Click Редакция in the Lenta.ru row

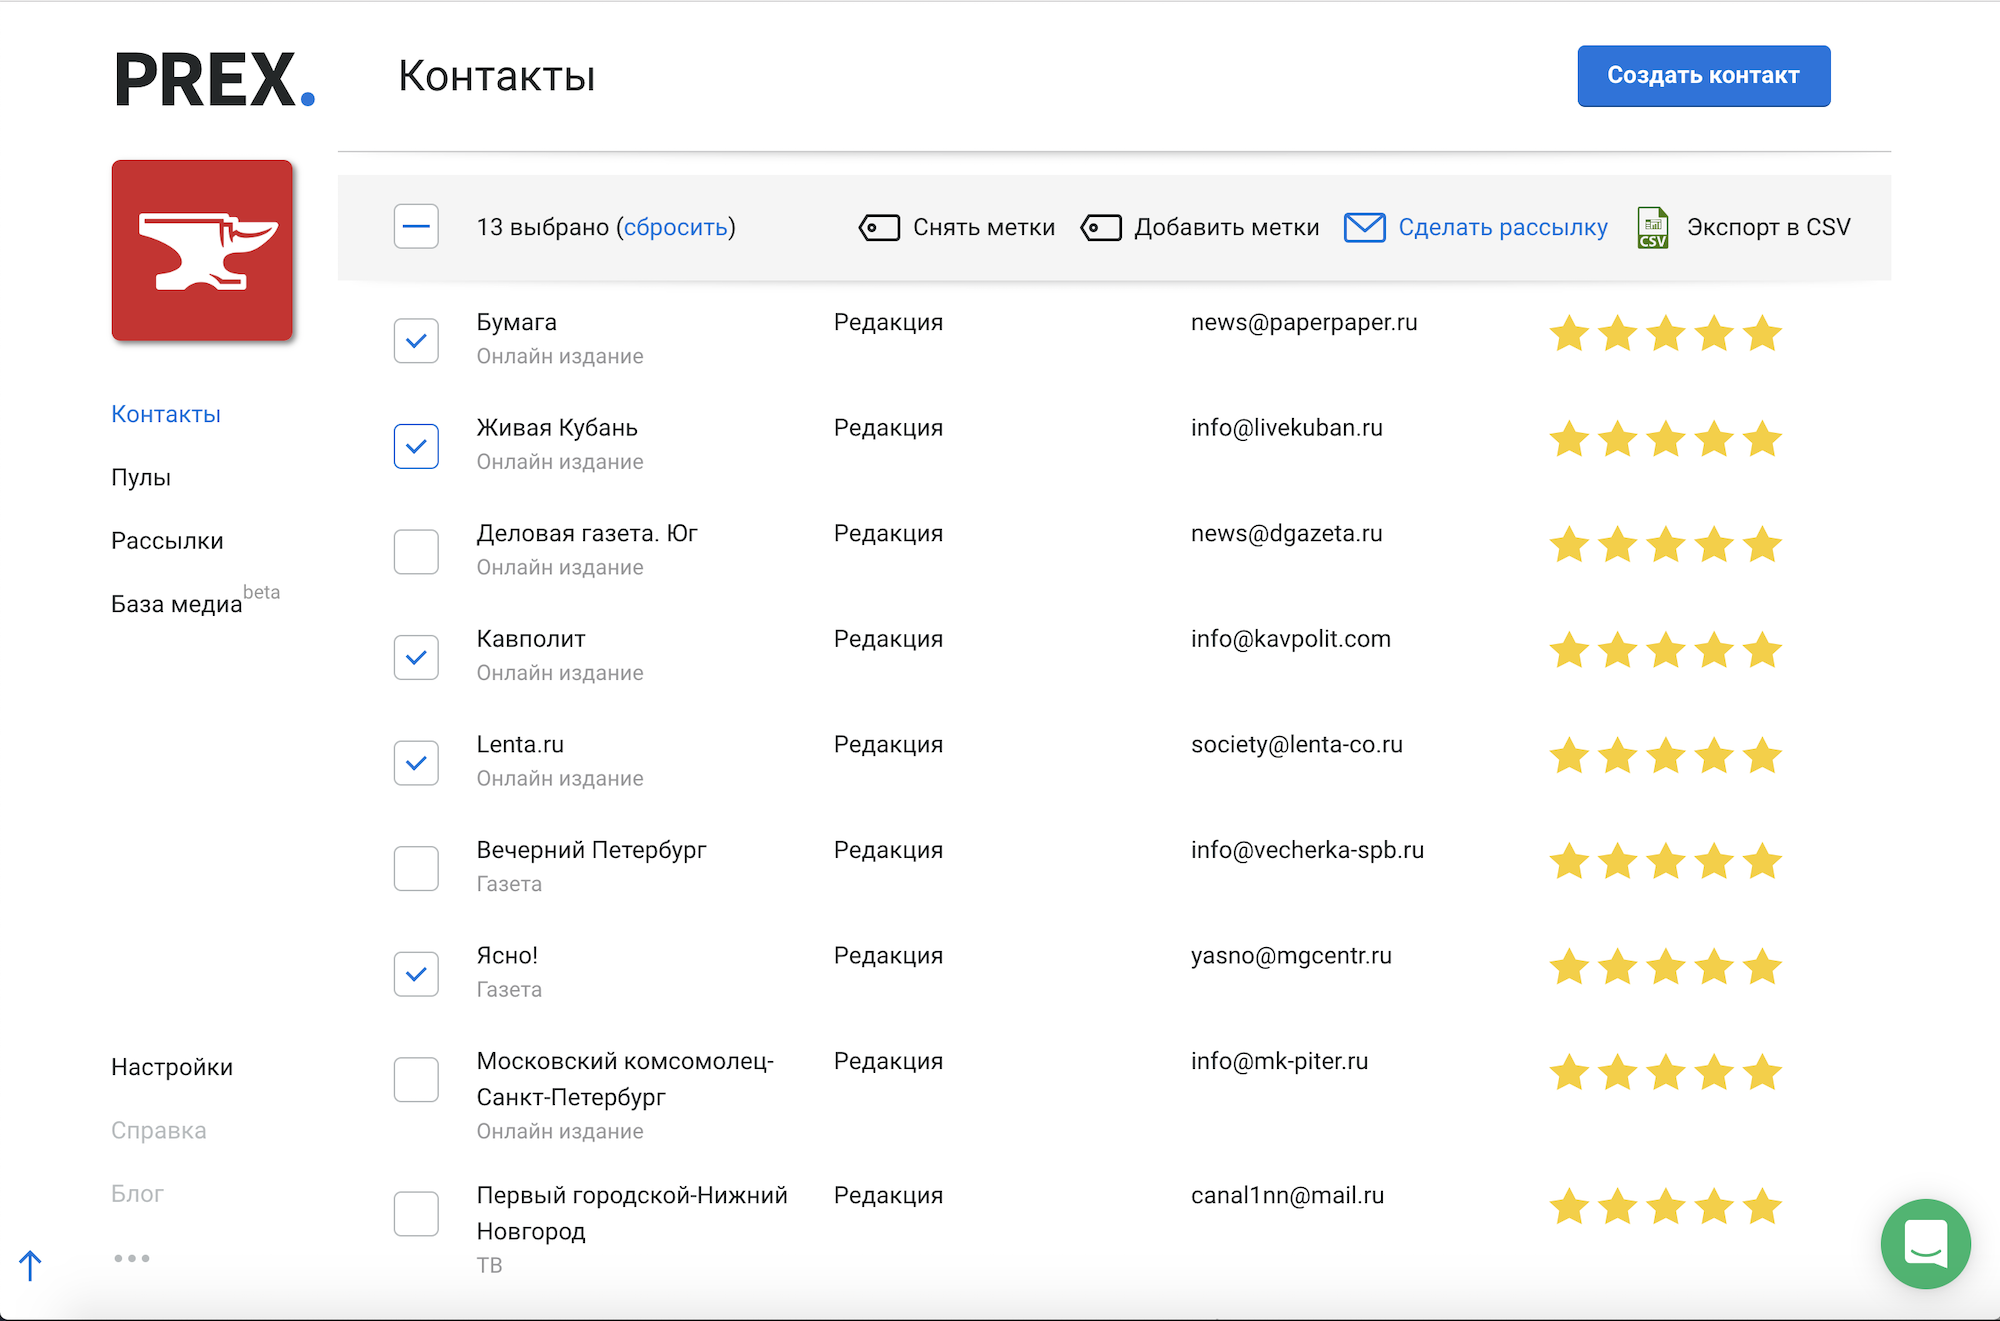click(x=888, y=745)
